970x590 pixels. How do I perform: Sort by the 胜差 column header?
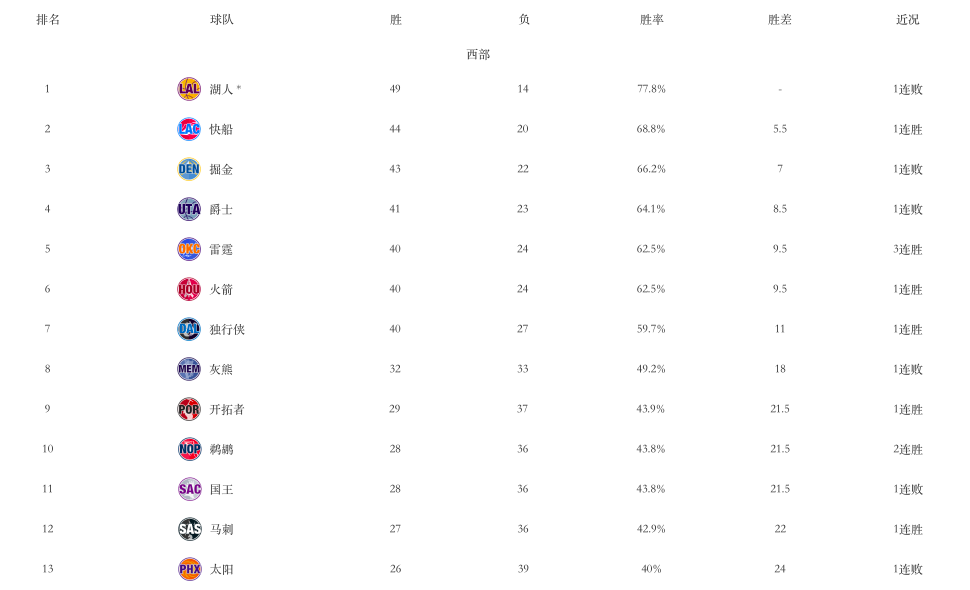pyautogui.click(x=779, y=20)
